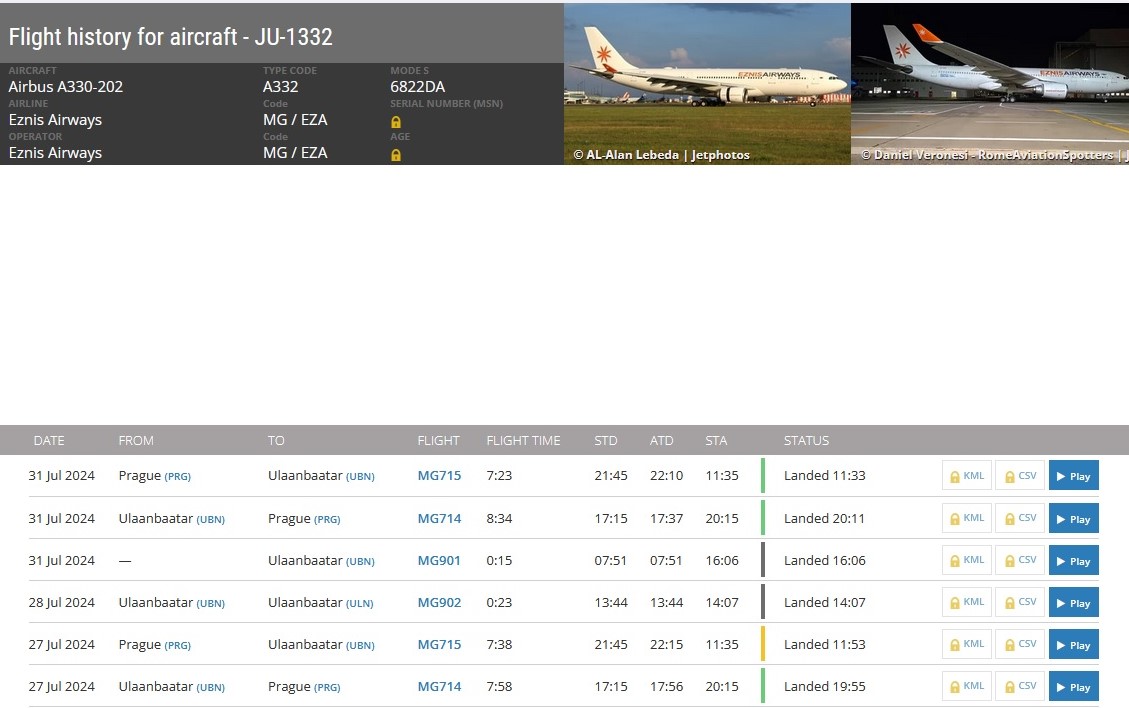Click locked KML icon for MG901 flight
Screen dimensions: 1129x708
967,560
